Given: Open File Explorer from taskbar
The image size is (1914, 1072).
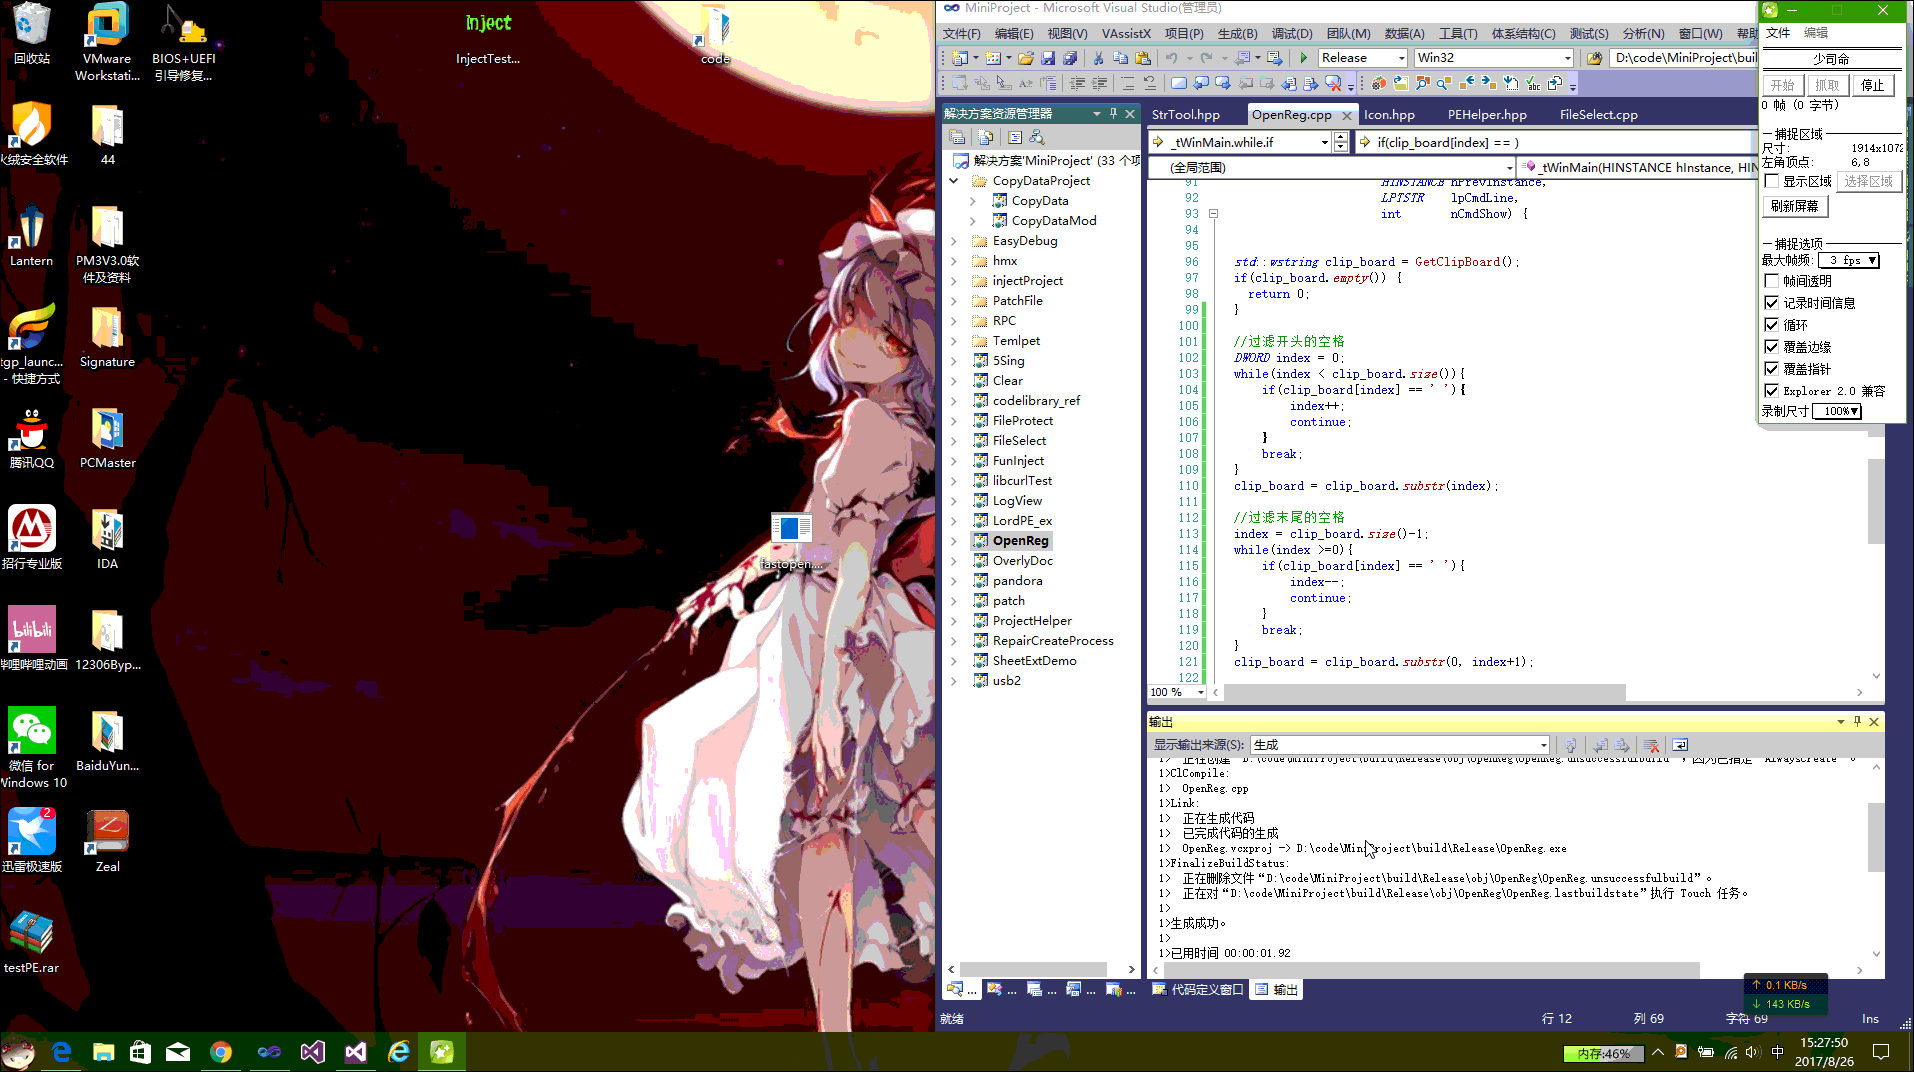Looking at the screenshot, I should click(104, 1052).
